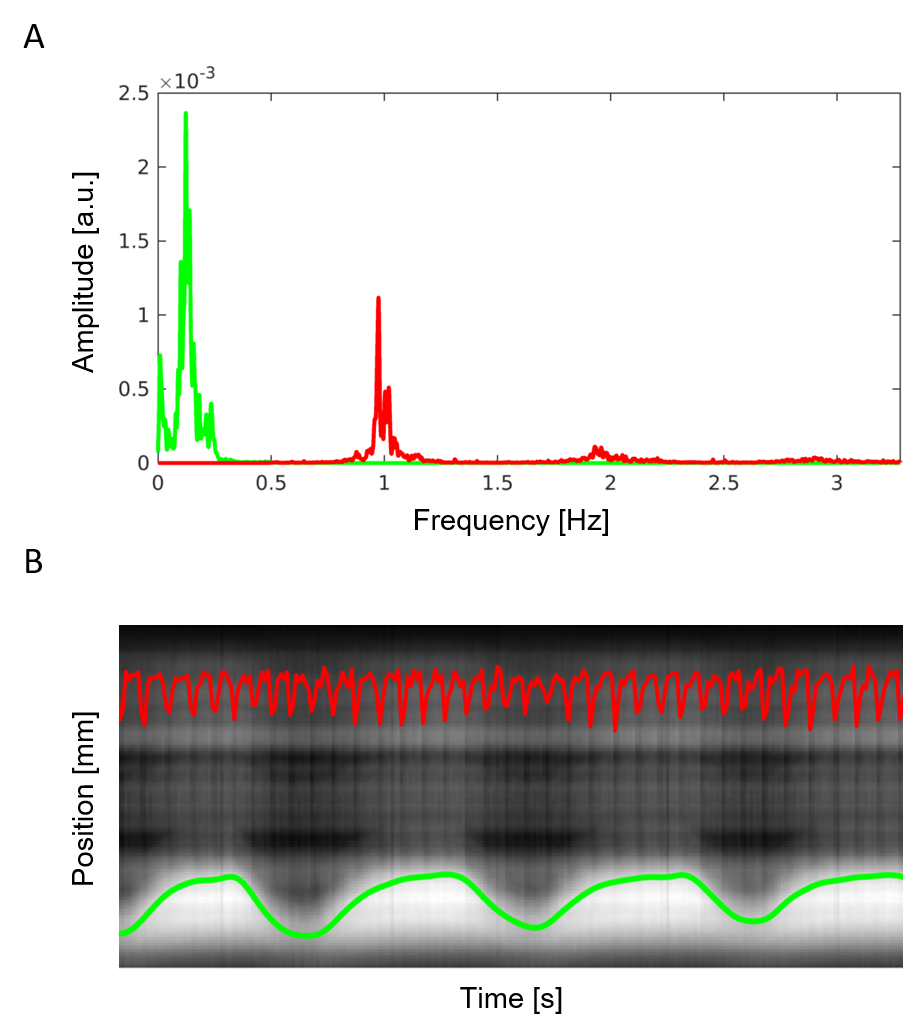Click the y-axis tick label 0.5
This screenshot has height=1033, width=903.
point(134,389)
